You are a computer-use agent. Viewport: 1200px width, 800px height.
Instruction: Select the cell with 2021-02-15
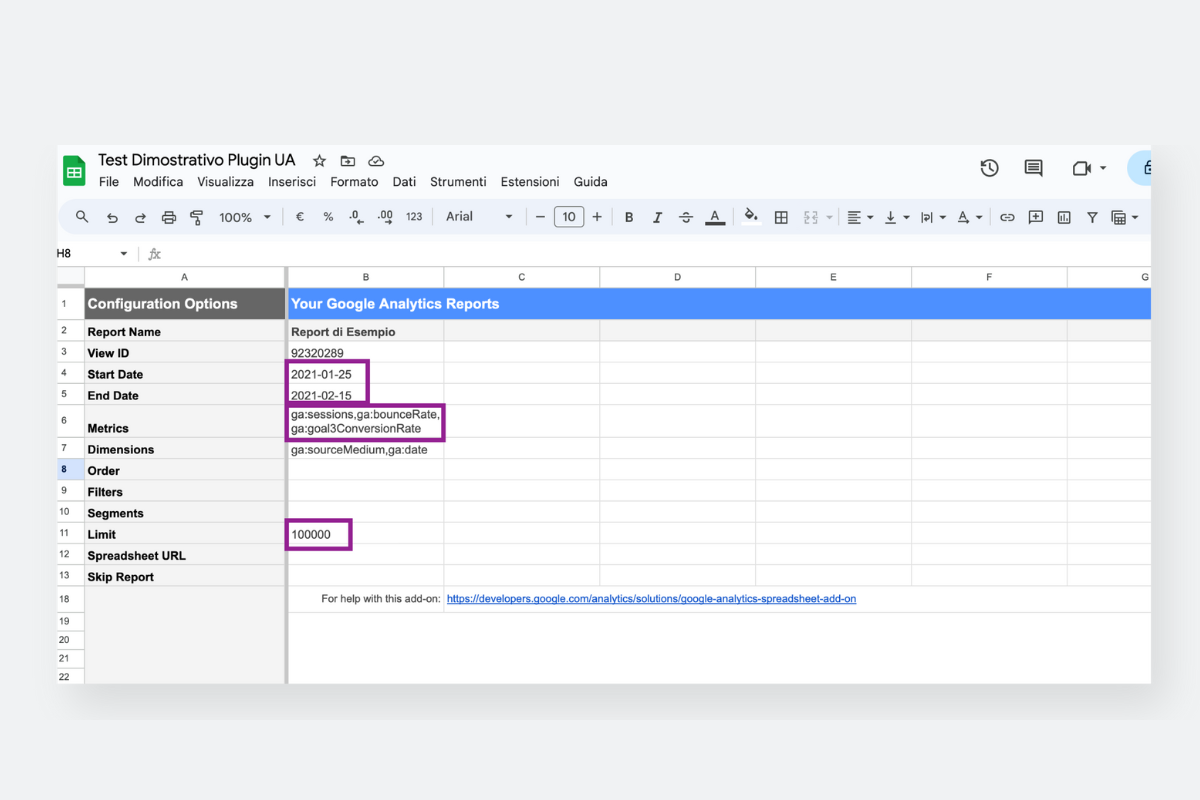coord(366,395)
